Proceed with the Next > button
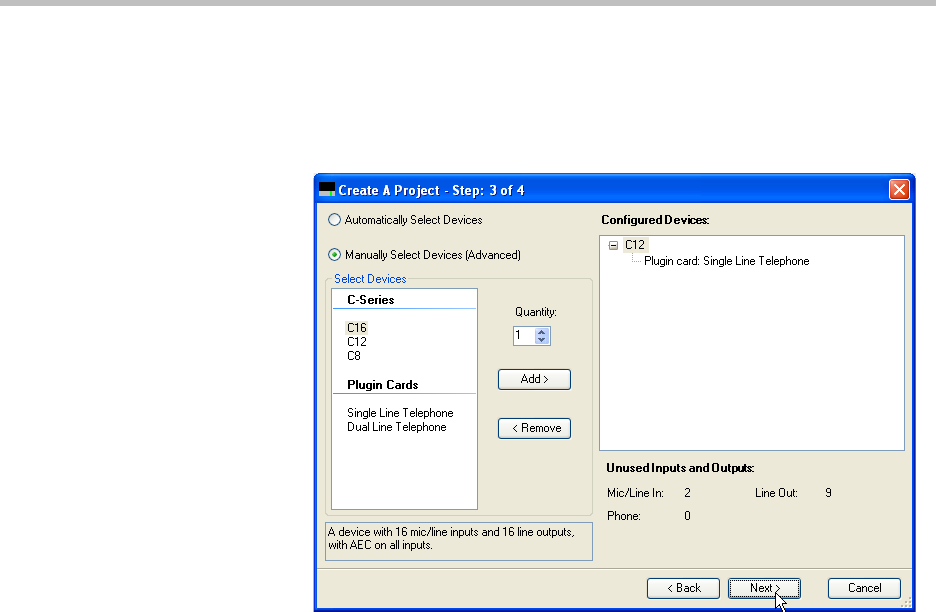 tap(765, 588)
